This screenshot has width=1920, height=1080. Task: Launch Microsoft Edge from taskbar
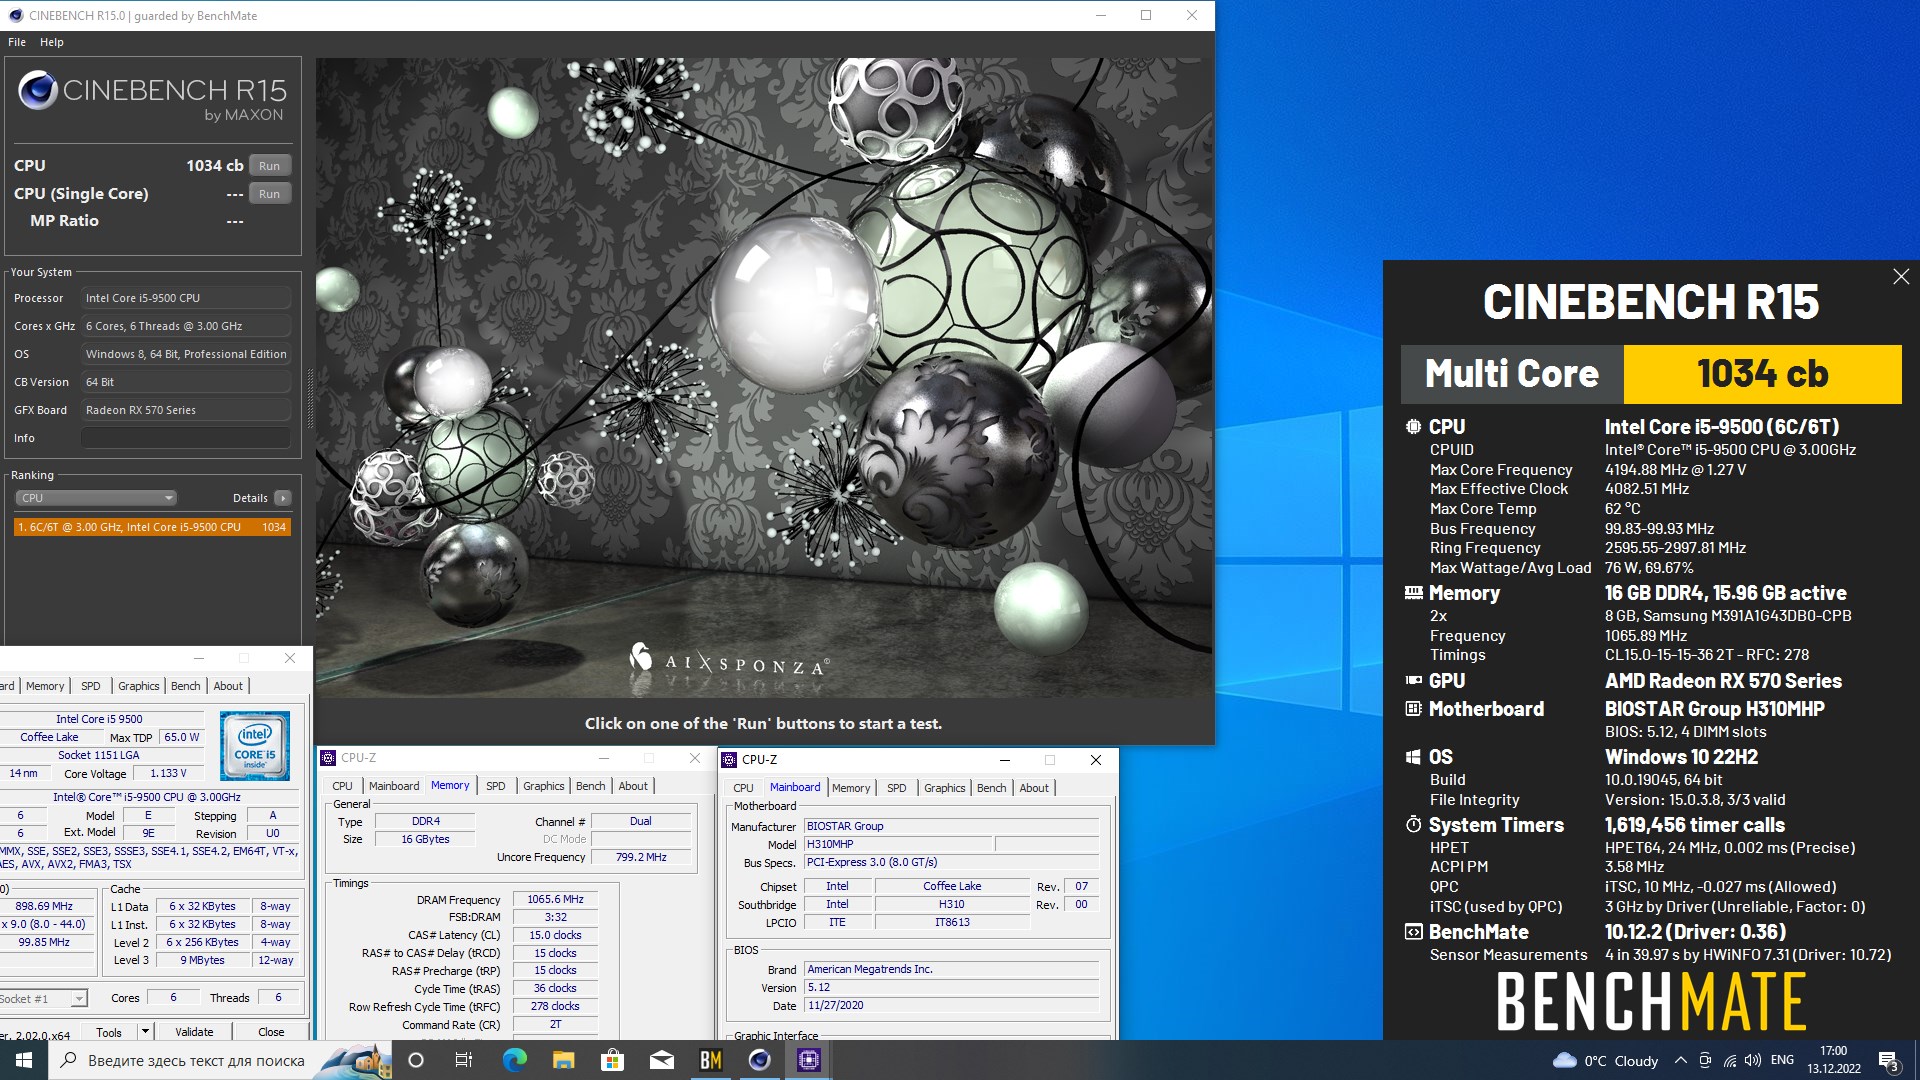(x=514, y=1060)
